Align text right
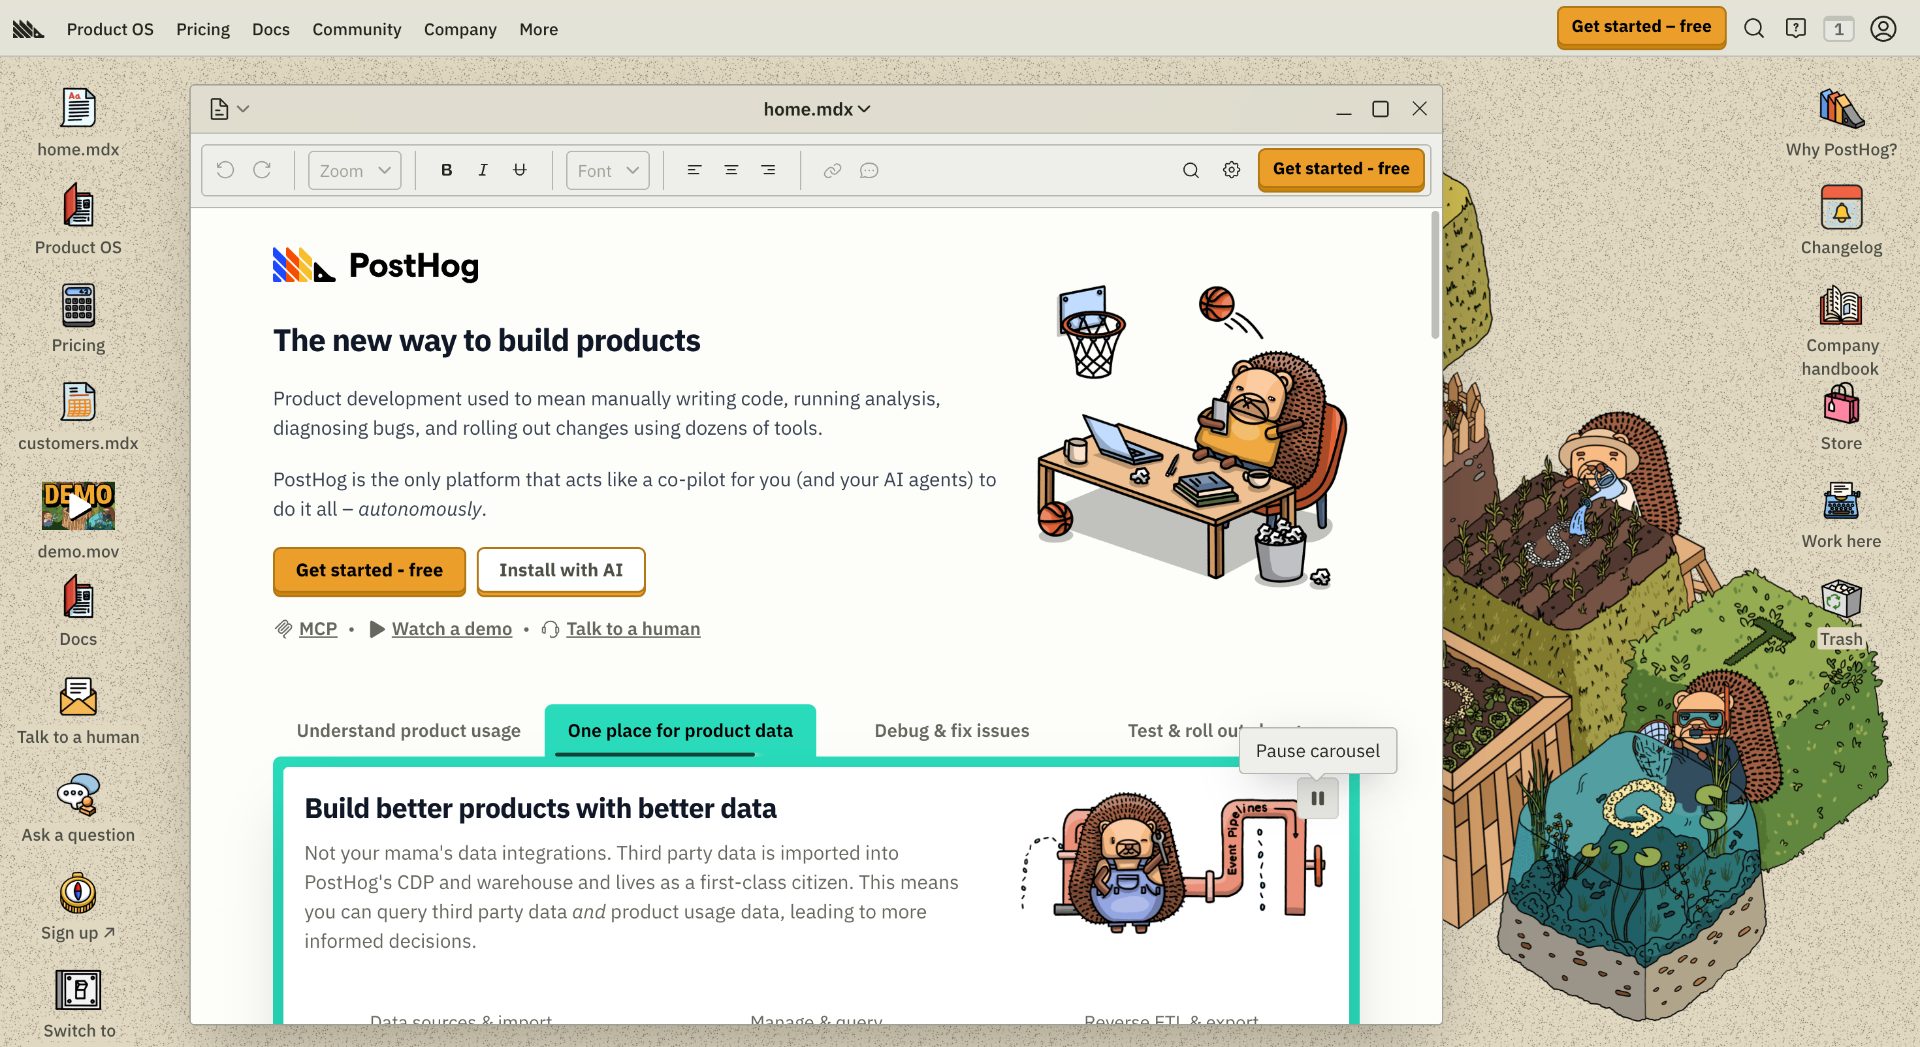Image resolution: width=1920 pixels, height=1047 pixels. [768, 170]
